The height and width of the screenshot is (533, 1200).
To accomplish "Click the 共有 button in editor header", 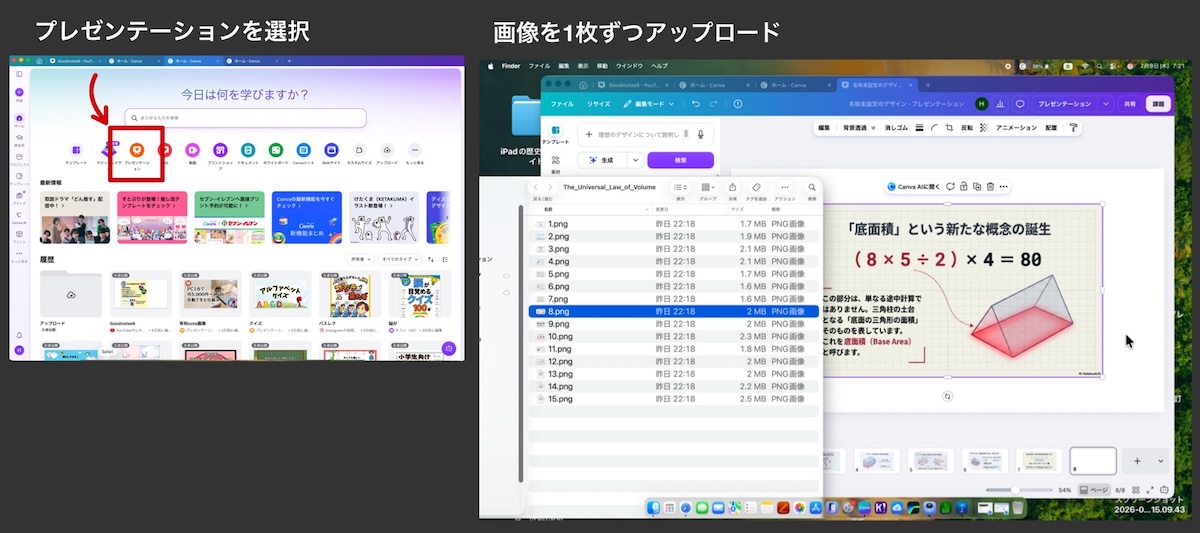I will pos(1130,103).
